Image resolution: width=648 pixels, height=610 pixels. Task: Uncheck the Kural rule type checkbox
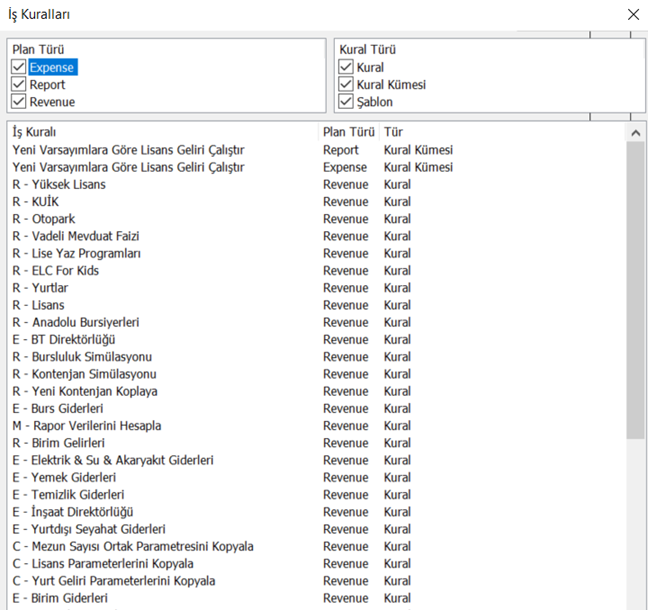tap(347, 68)
